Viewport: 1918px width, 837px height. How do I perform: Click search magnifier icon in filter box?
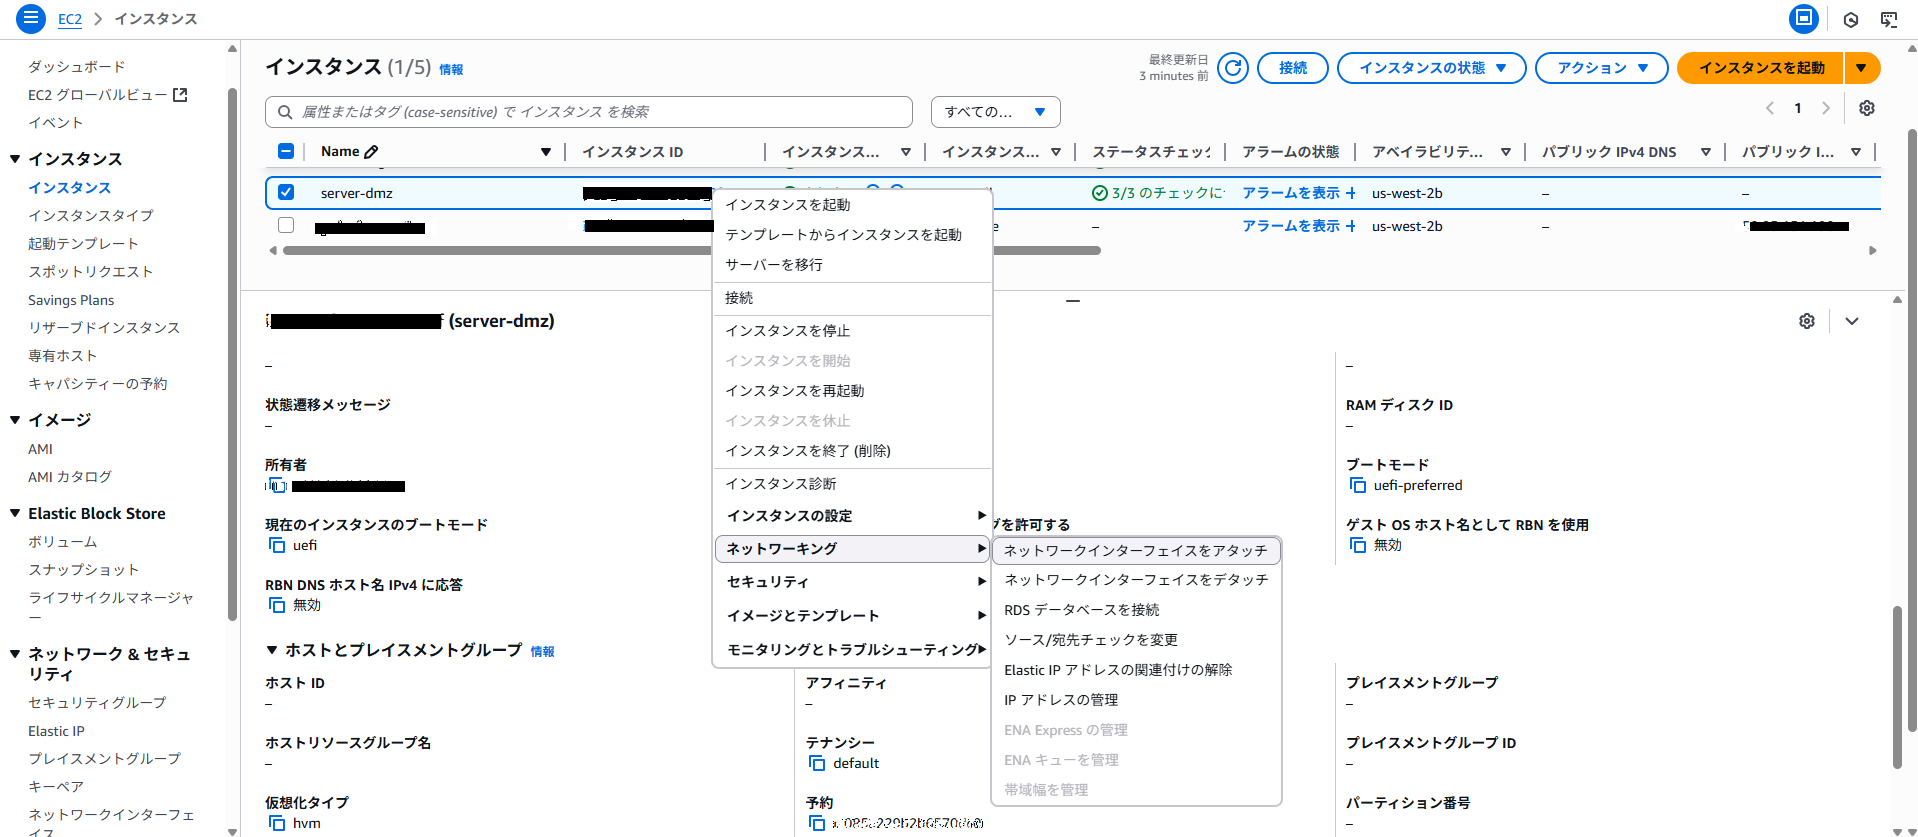click(285, 112)
